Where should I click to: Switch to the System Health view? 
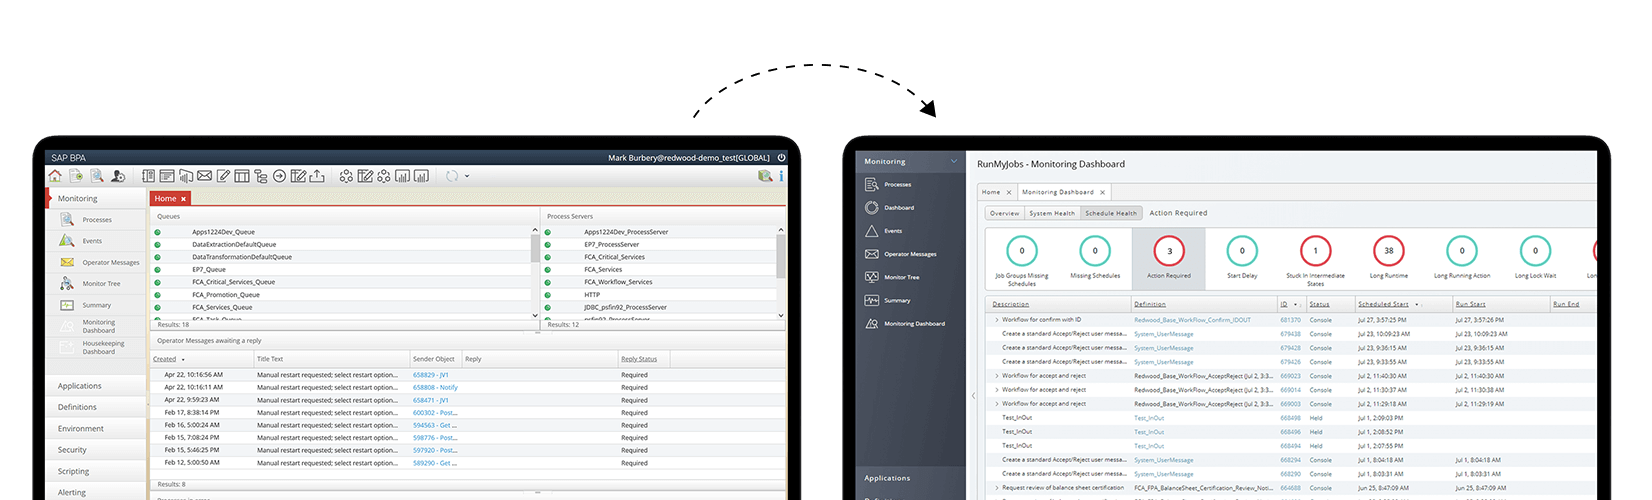(x=1052, y=213)
